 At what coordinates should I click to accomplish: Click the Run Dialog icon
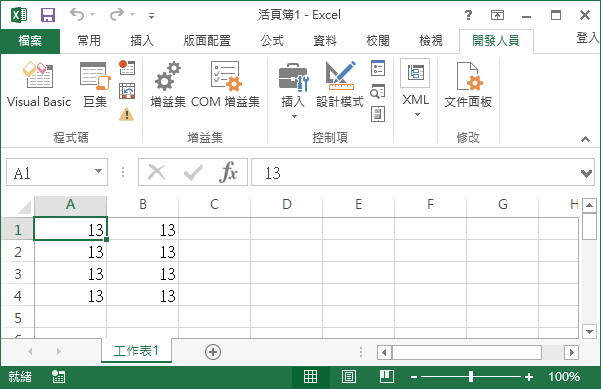[378, 114]
